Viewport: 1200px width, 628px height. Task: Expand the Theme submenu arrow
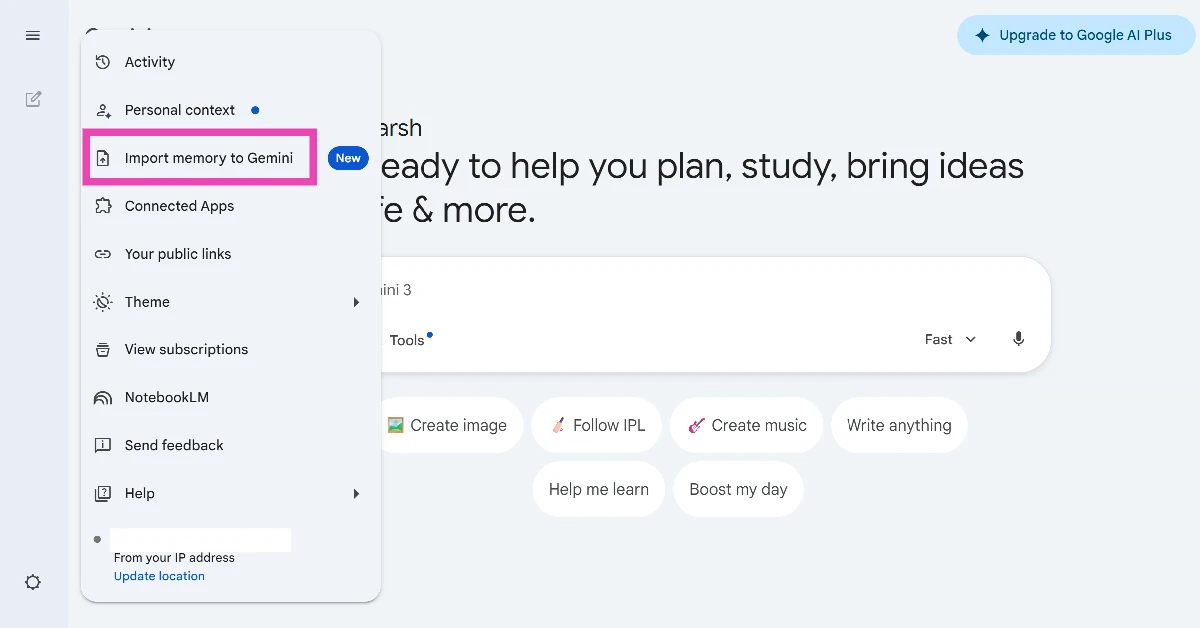[356, 302]
